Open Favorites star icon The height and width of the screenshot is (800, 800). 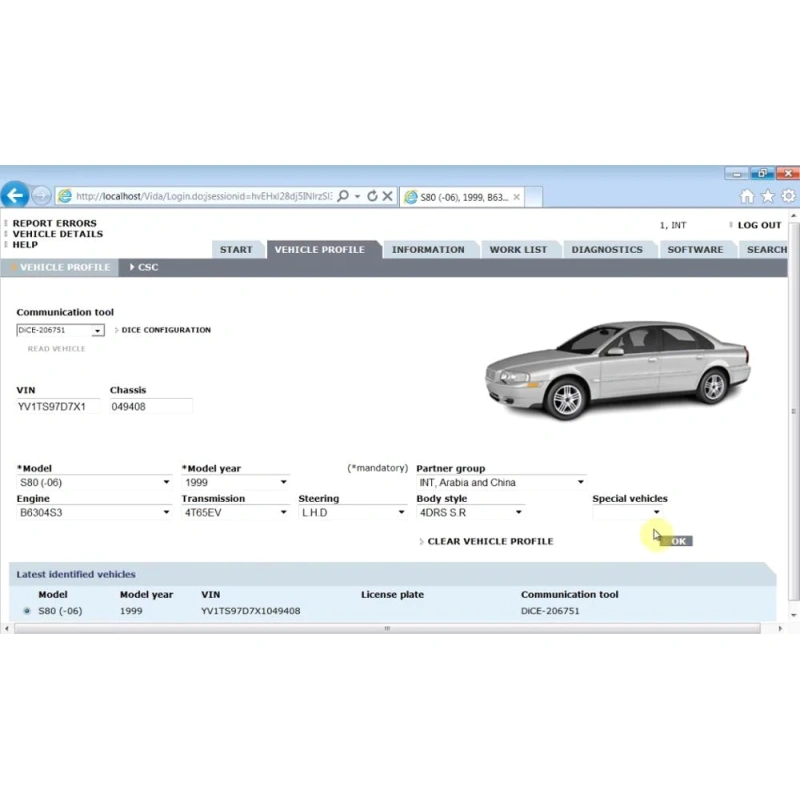click(x=768, y=196)
